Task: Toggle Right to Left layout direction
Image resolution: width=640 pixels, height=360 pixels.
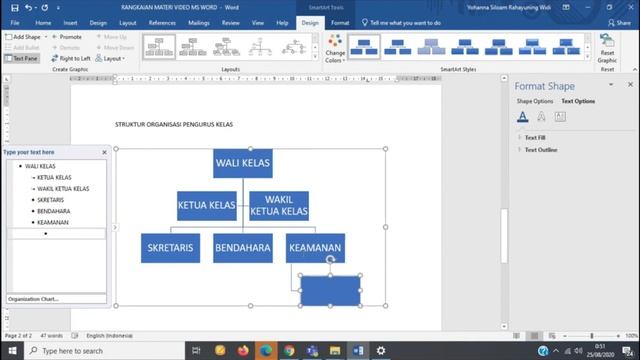Action: 71,58
